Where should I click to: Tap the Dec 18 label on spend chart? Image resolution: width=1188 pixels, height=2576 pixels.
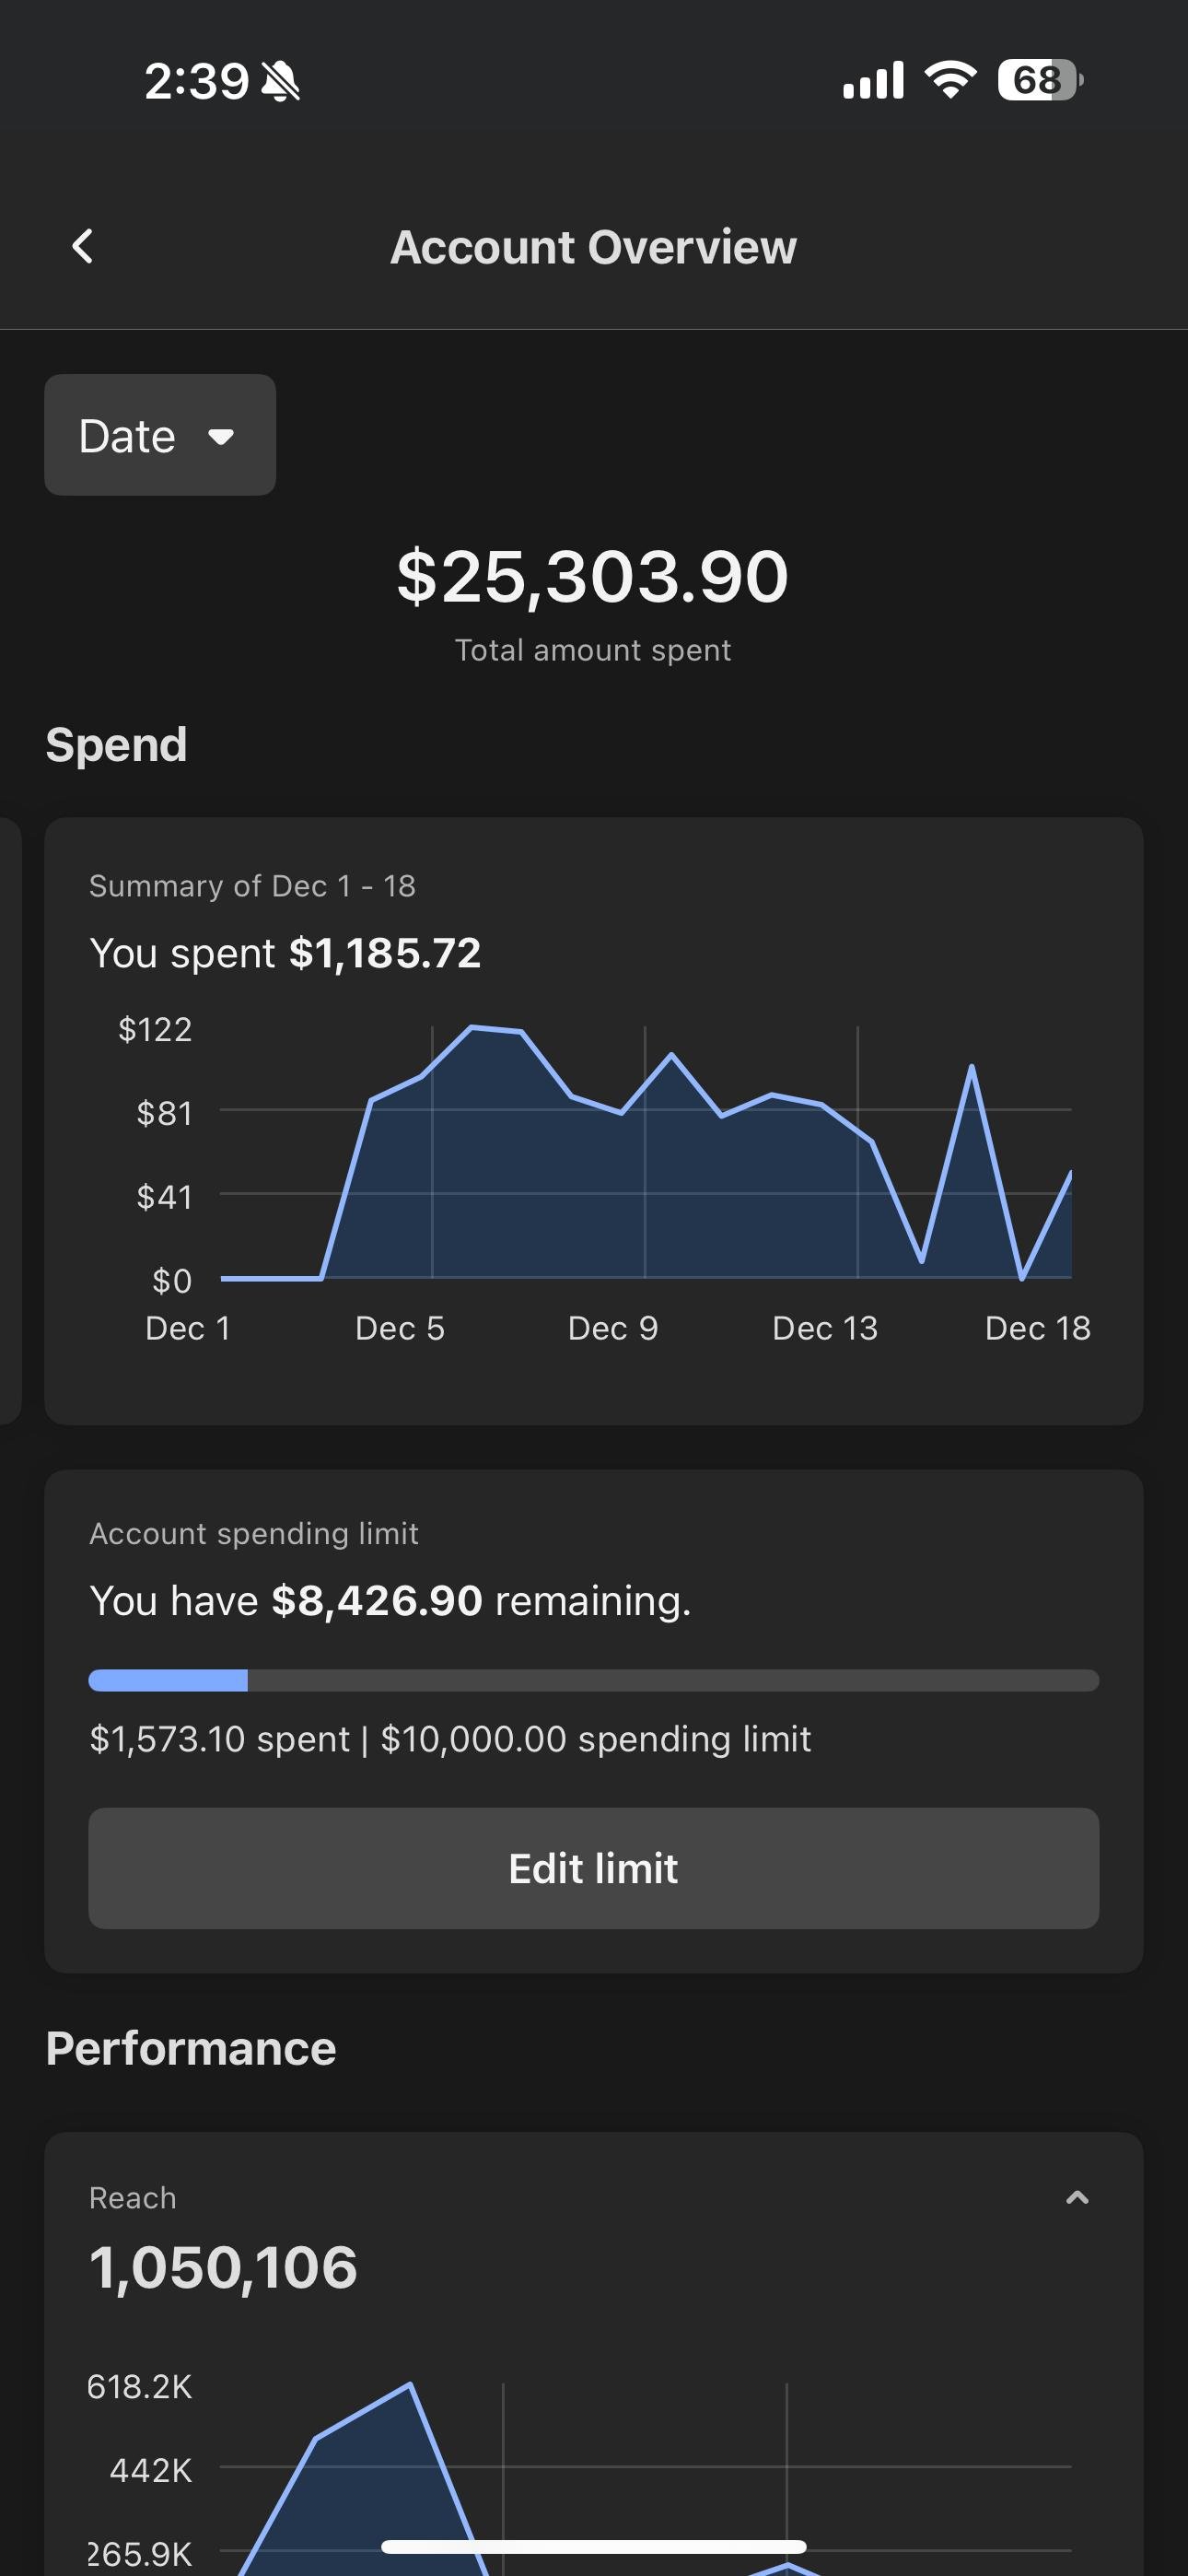click(1037, 1328)
